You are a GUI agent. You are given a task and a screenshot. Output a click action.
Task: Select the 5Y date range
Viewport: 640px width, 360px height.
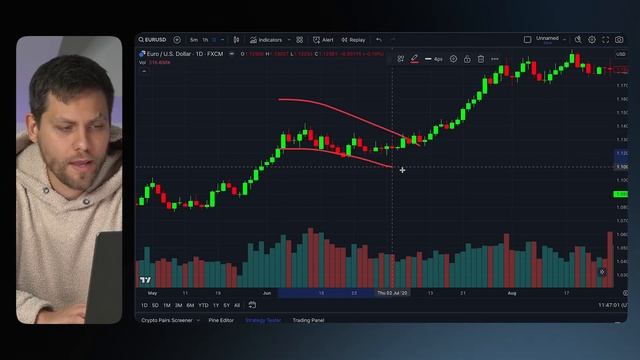(x=227, y=305)
